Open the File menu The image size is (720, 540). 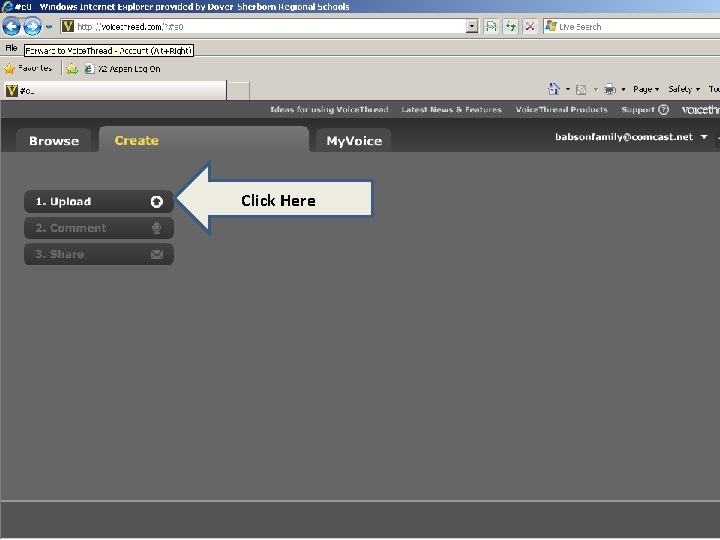point(11,48)
